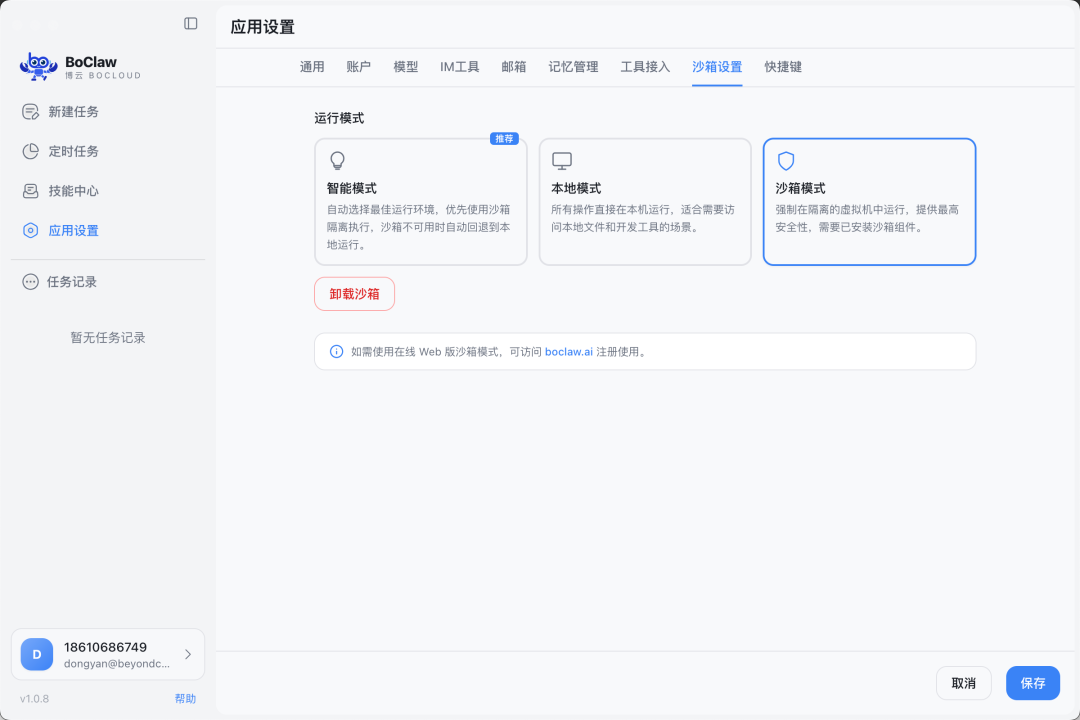The image size is (1080, 720).
Task: Switch to the 模型 settings tab
Action: (406, 67)
